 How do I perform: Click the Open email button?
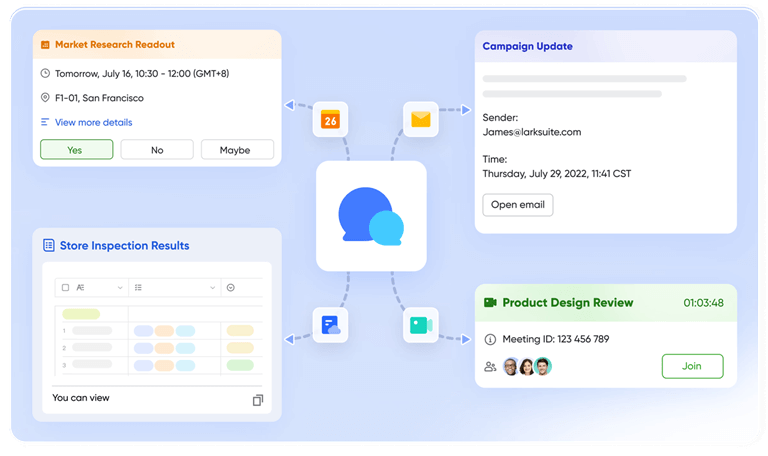point(518,205)
